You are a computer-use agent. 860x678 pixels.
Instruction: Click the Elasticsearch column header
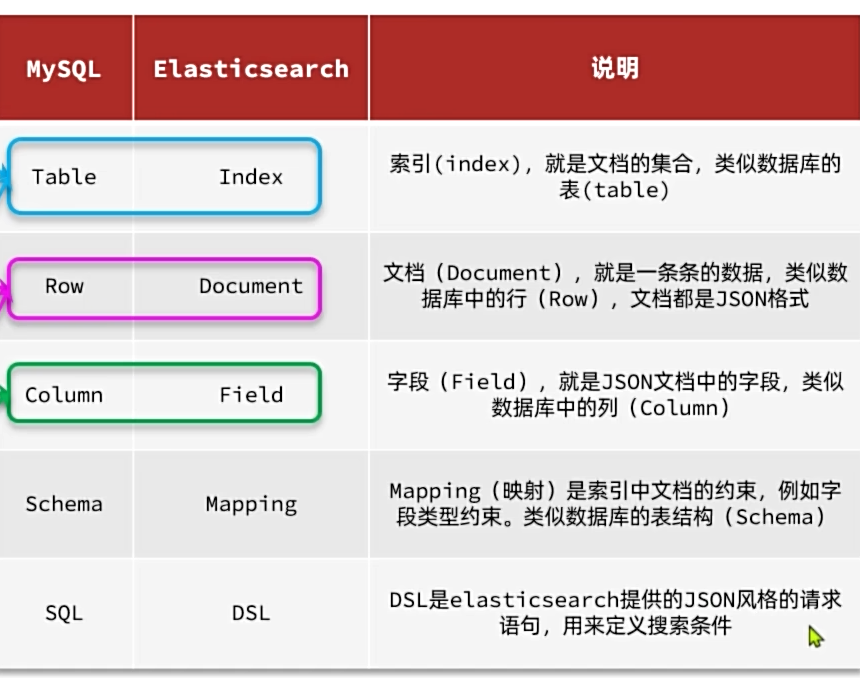pyautogui.click(x=251, y=69)
